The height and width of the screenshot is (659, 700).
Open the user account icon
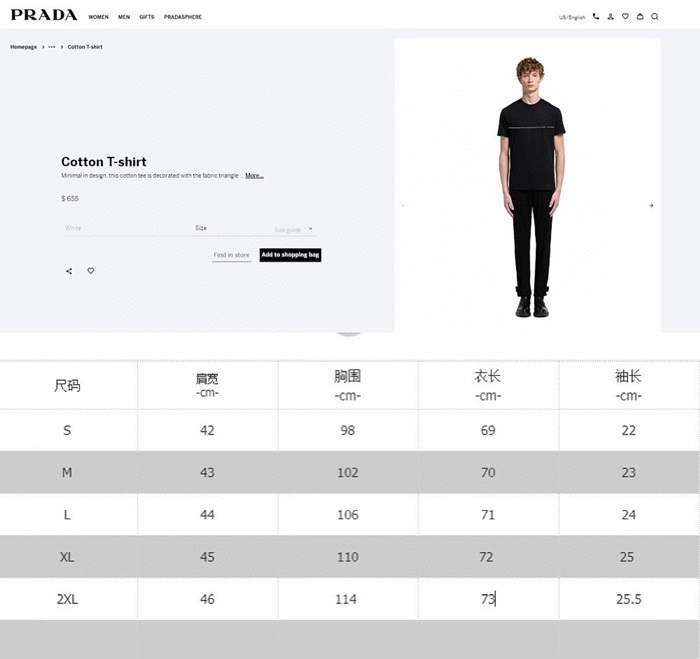[x=610, y=17]
